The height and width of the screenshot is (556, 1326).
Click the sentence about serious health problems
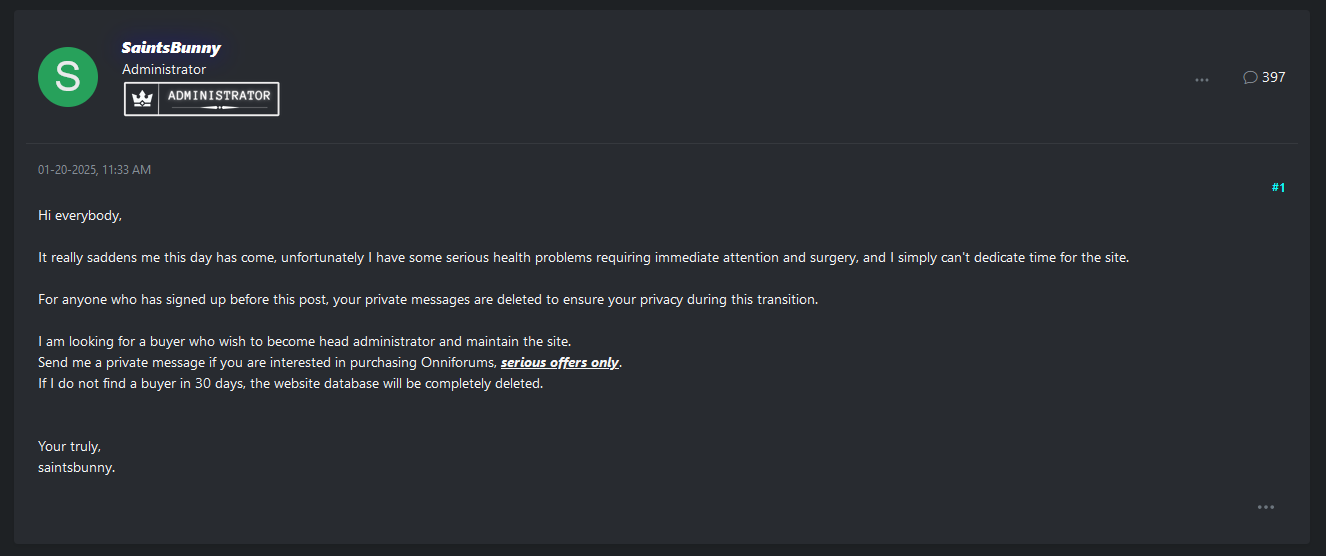point(583,258)
